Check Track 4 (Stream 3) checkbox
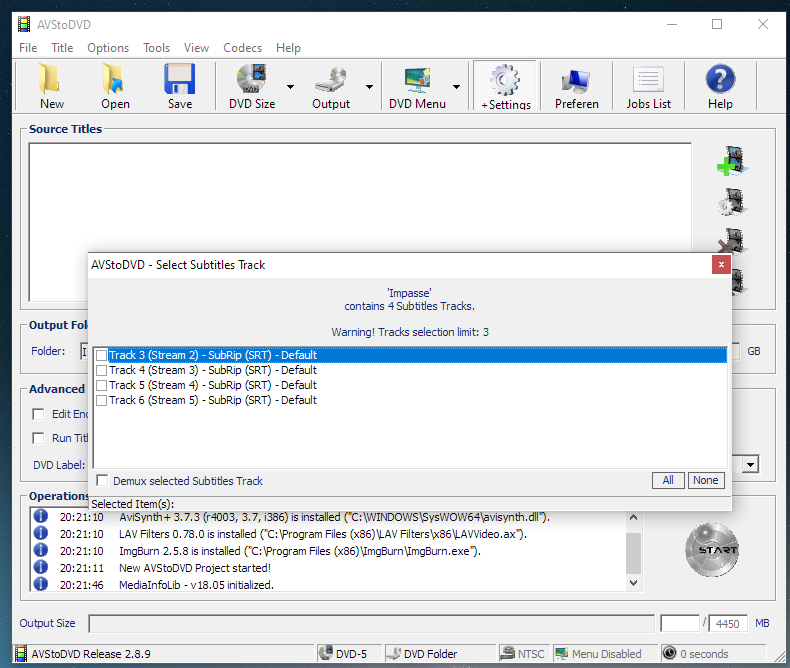This screenshot has height=668, width=790. (101, 370)
